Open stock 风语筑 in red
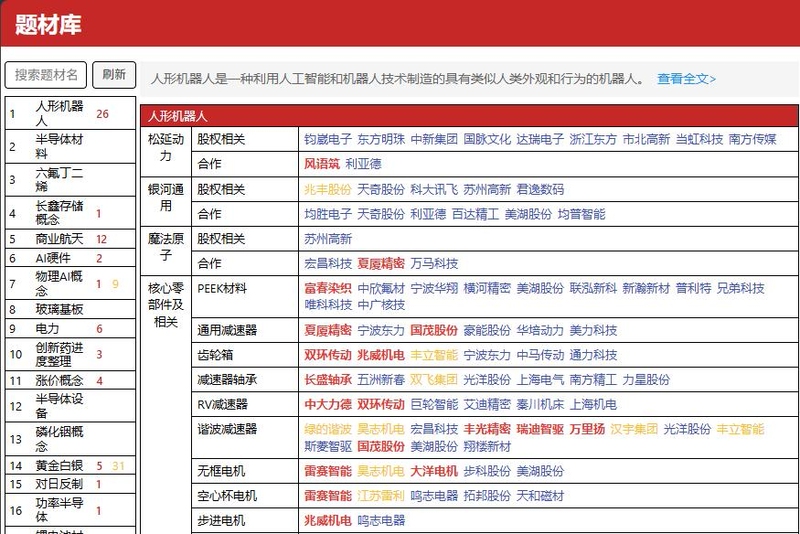The width and height of the screenshot is (800, 534). [x=322, y=164]
